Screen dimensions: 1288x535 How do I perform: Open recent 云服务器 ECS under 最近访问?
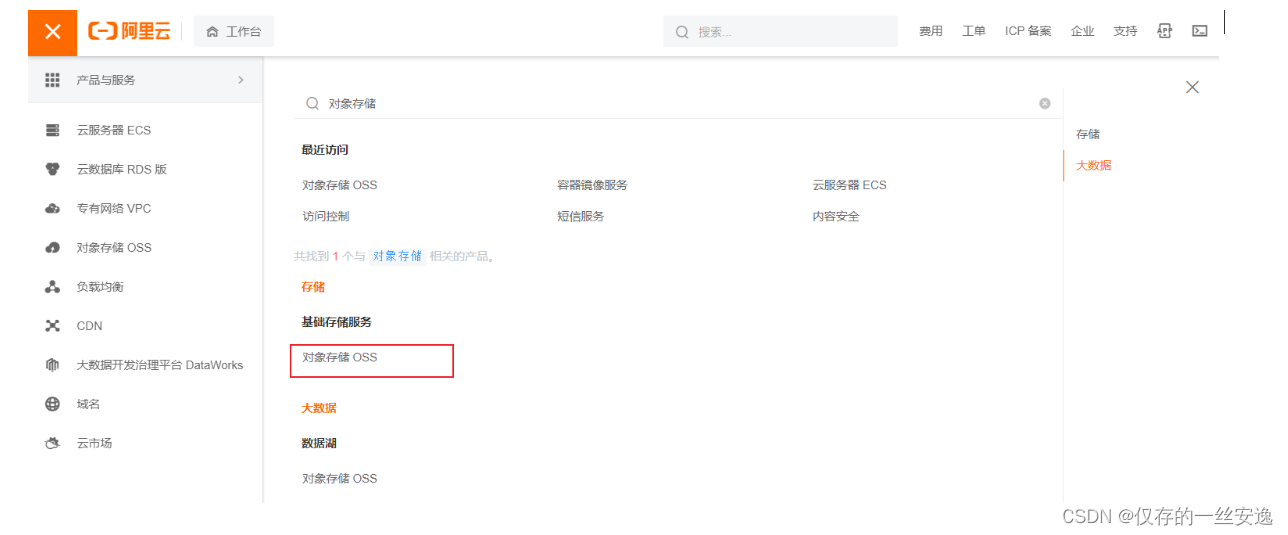pyautogui.click(x=850, y=185)
